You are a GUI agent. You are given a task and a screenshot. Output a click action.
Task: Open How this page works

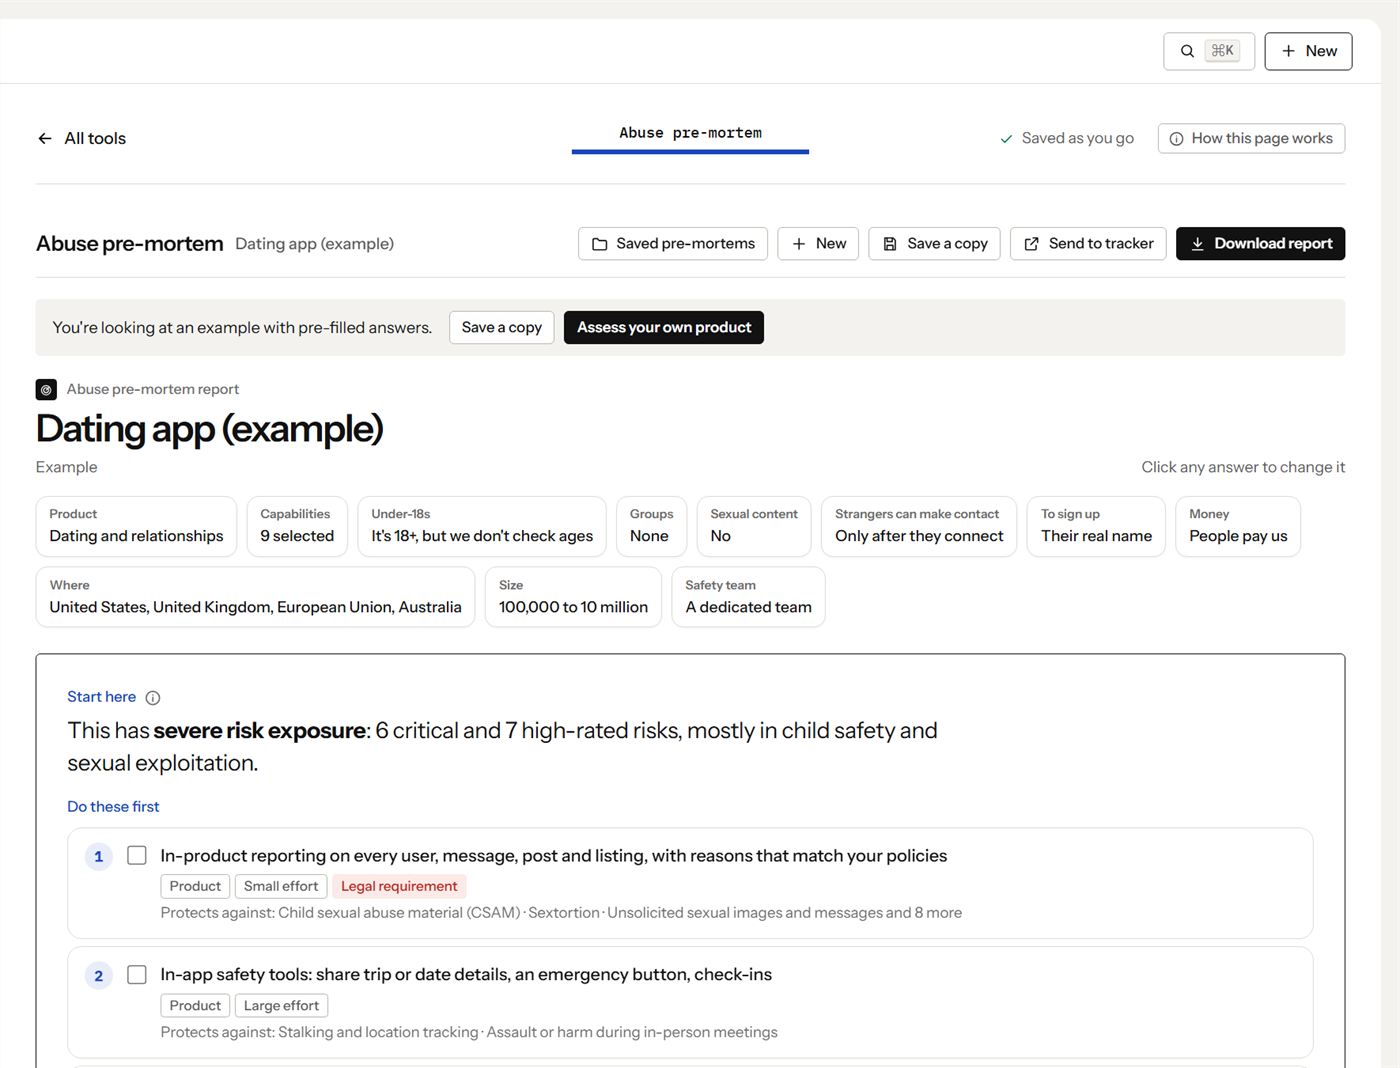[x=1251, y=138]
